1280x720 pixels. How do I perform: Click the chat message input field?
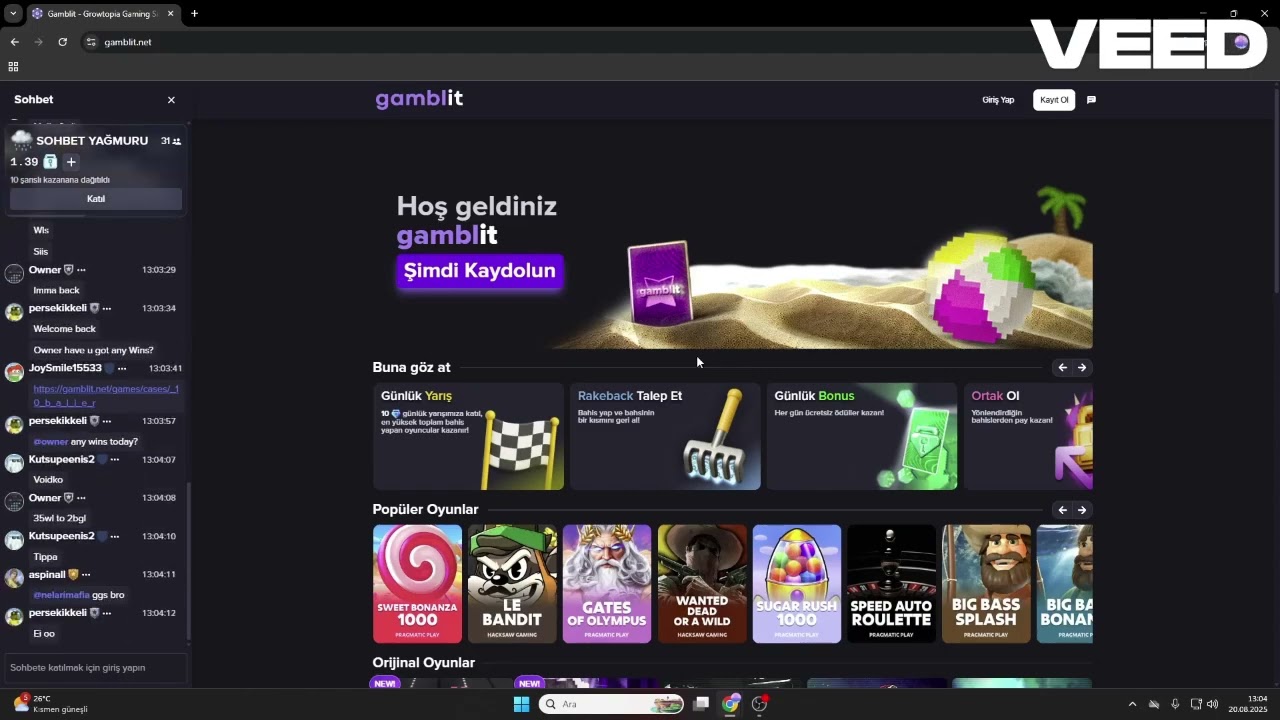click(x=96, y=668)
